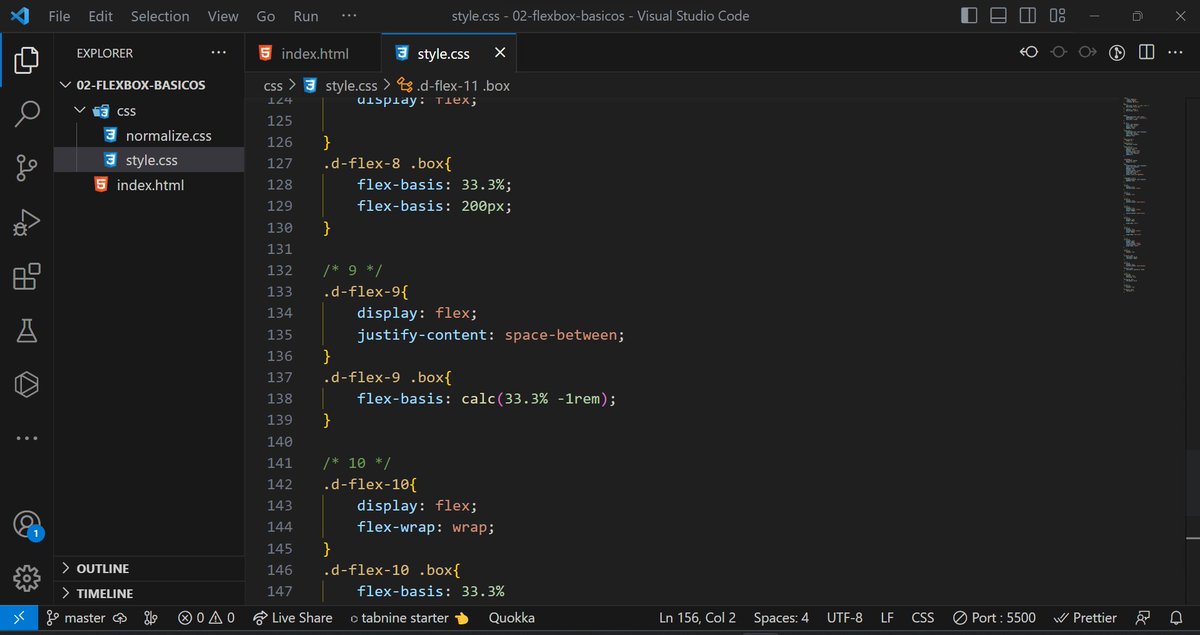1200x635 pixels.
Task: Open the Search view in the activity bar
Action: [27, 114]
